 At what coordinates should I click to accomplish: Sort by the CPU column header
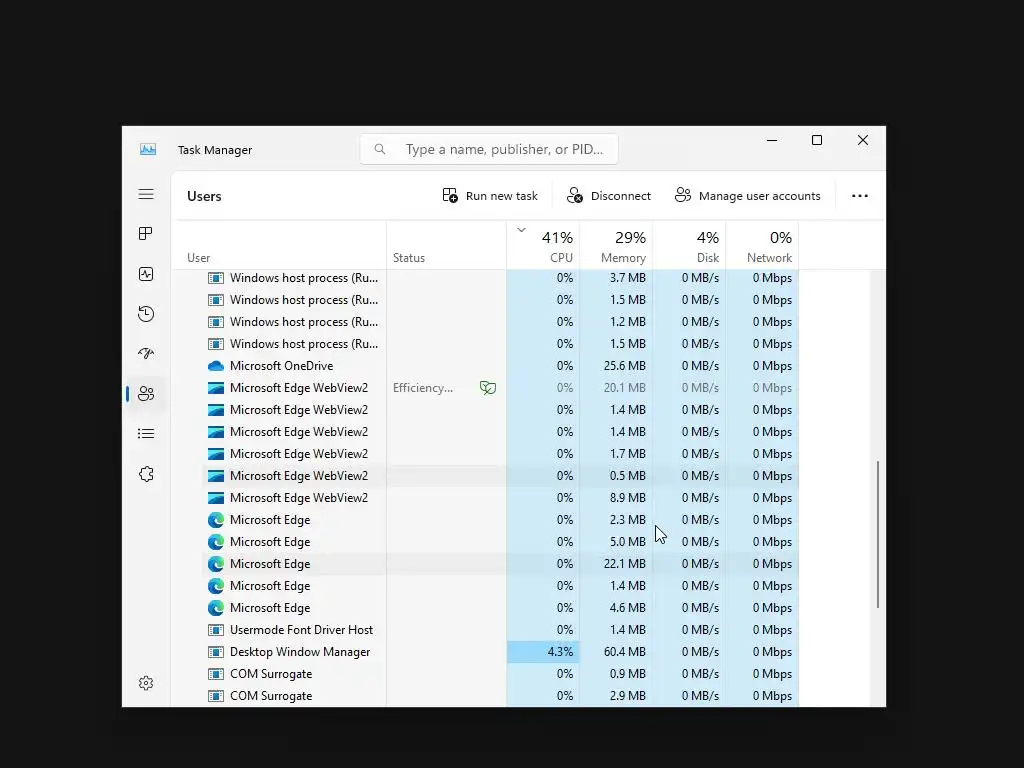543,246
